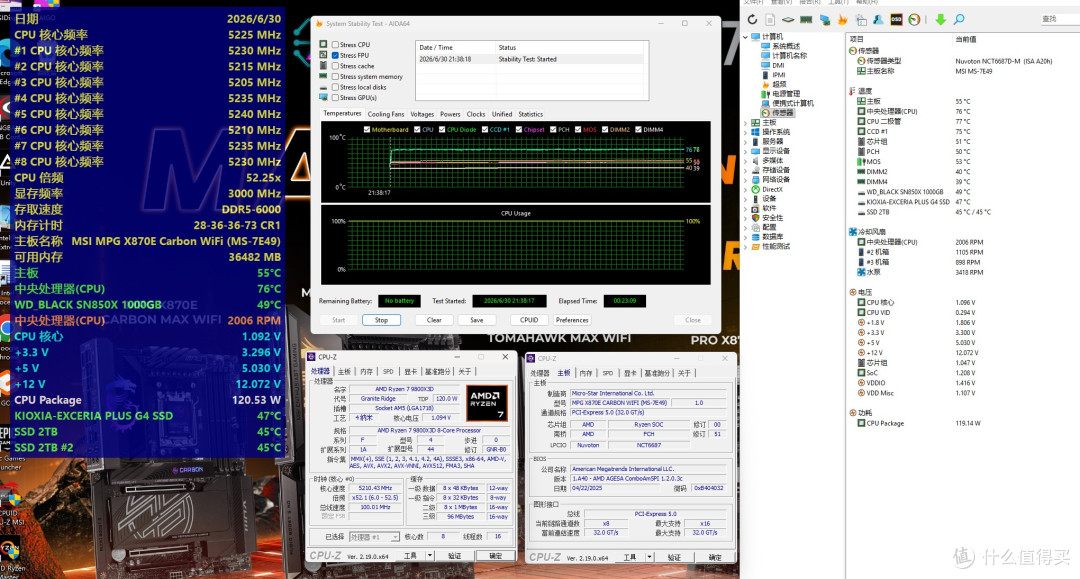
Task: Toggle the CPU Diode graph checkbox
Action: click(442, 129)
